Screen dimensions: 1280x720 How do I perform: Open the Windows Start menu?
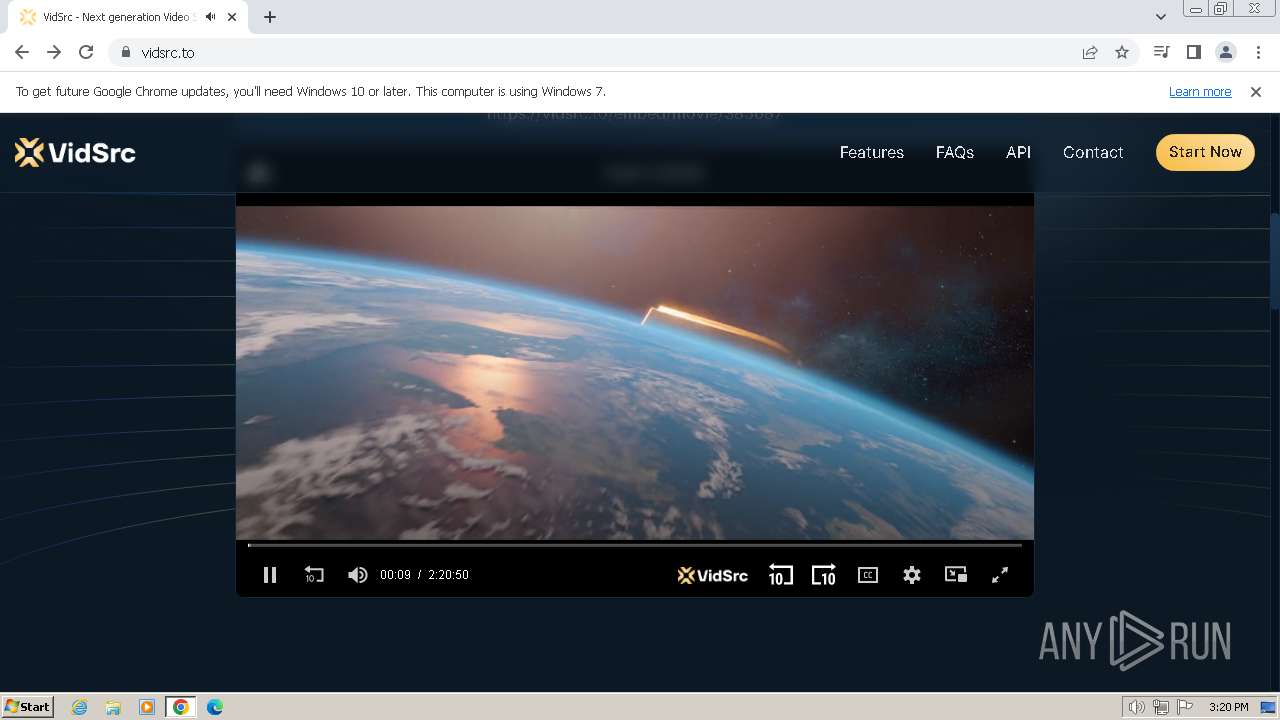tap(28, 706)
